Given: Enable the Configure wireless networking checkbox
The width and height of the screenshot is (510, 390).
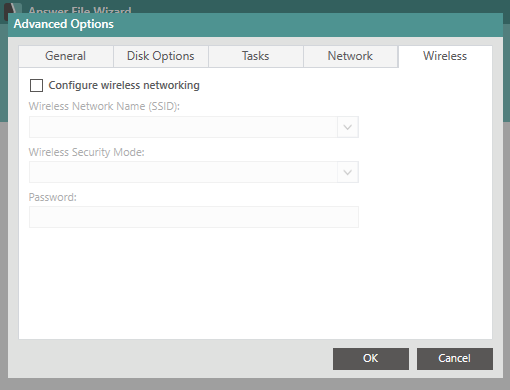Looking at the screenshot, I should 36,85.
